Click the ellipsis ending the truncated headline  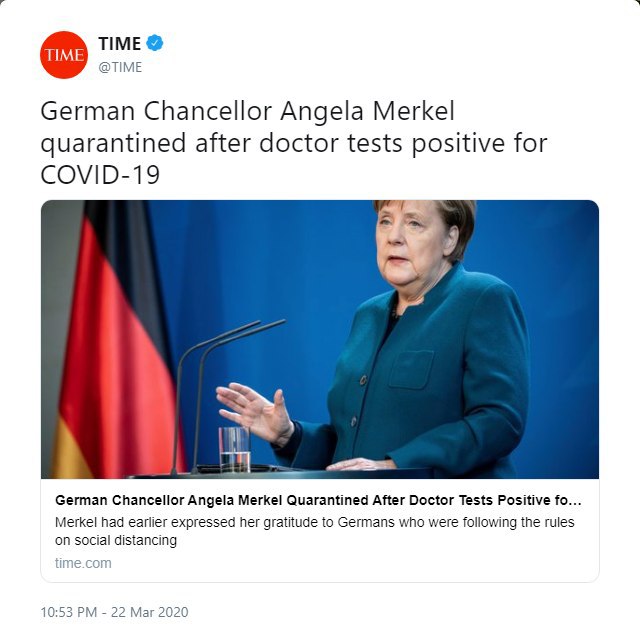[x=574, y=499]
